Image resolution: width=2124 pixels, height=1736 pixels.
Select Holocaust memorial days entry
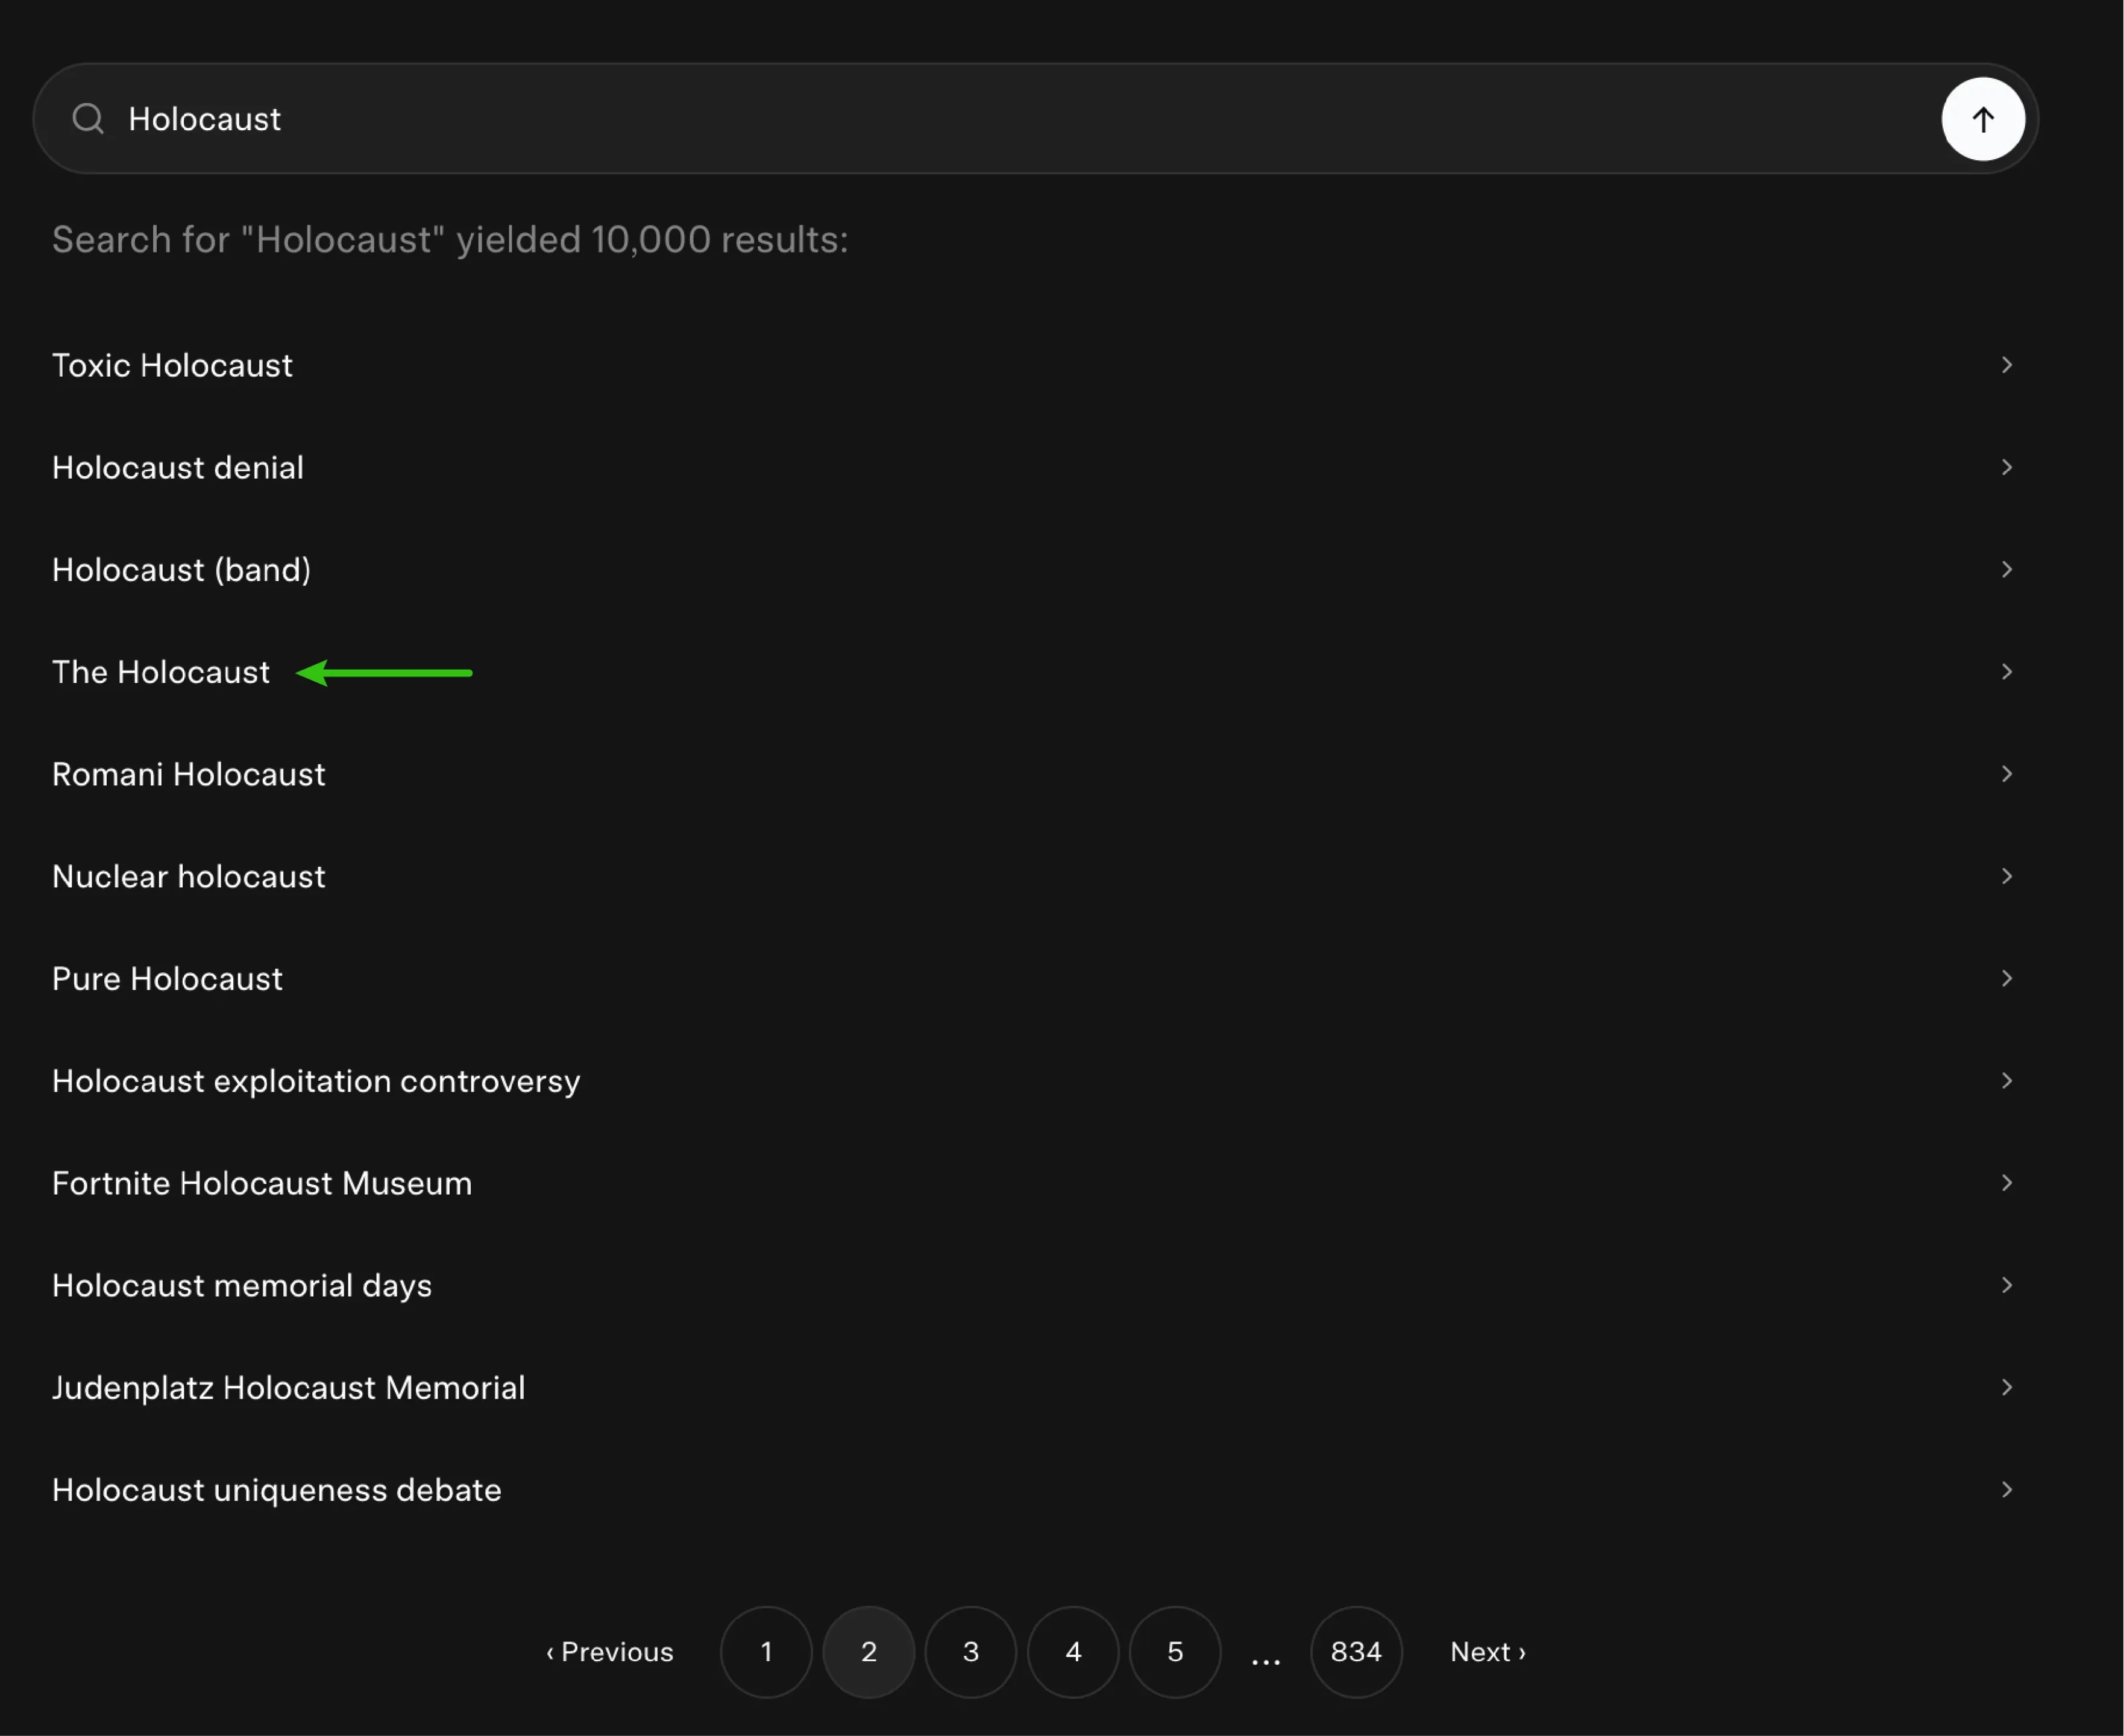242,1286
